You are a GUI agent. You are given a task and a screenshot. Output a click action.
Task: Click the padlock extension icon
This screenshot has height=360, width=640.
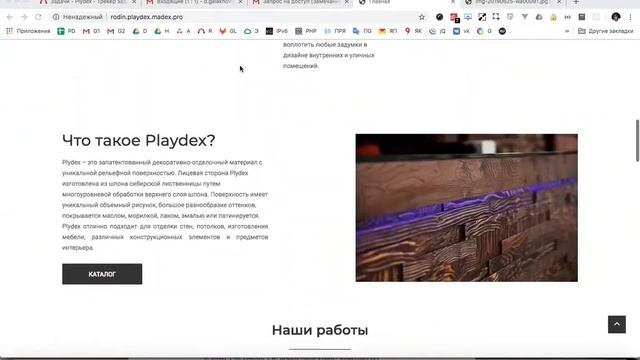[553, 17]
